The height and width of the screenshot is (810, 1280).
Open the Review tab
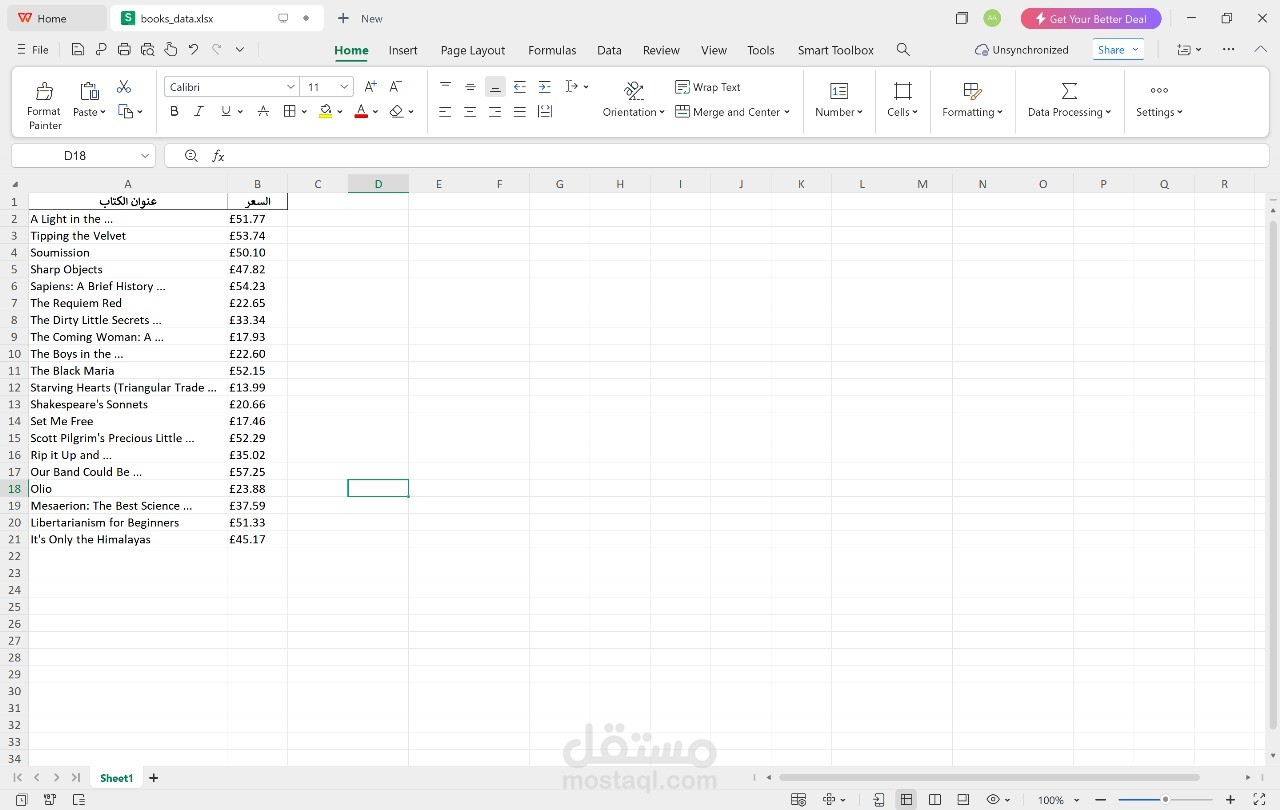click(x=661, y=50)
